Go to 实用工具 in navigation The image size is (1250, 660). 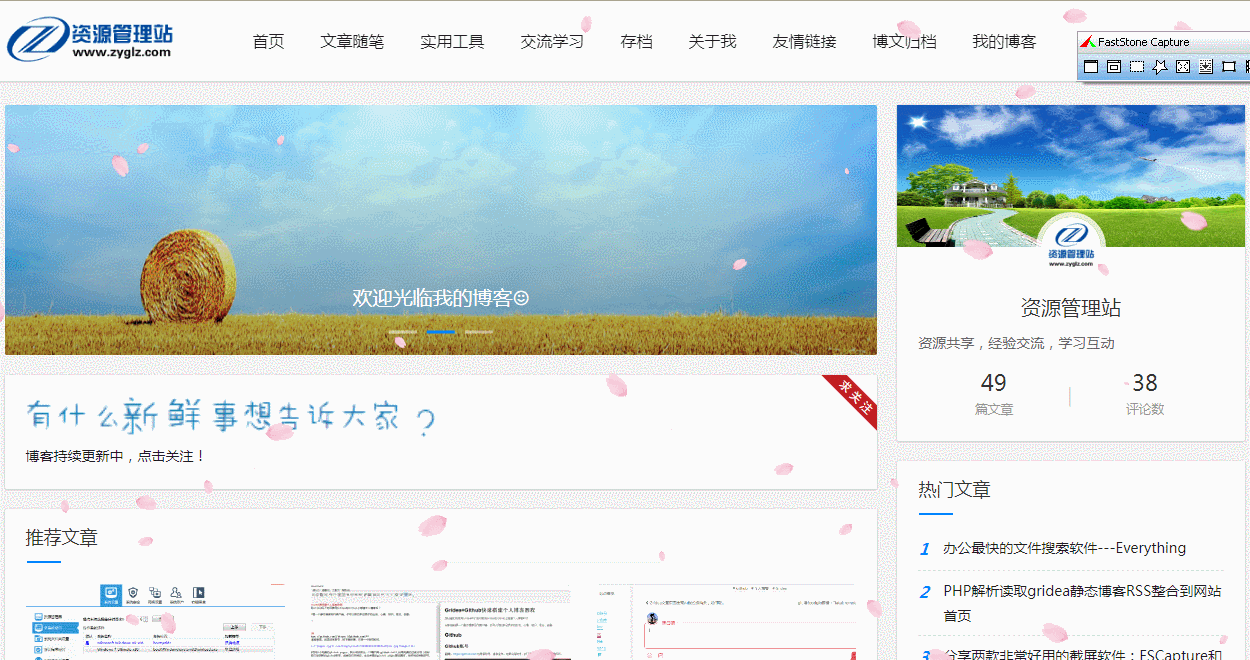click(x=452, y=42)
